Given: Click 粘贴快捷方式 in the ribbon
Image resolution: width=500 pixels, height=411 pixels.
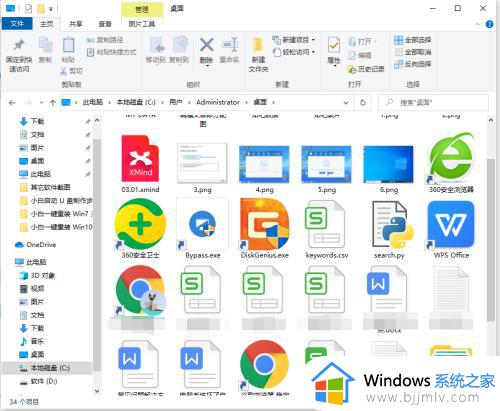Looking at the screenshot, I should tap(111, 52).
